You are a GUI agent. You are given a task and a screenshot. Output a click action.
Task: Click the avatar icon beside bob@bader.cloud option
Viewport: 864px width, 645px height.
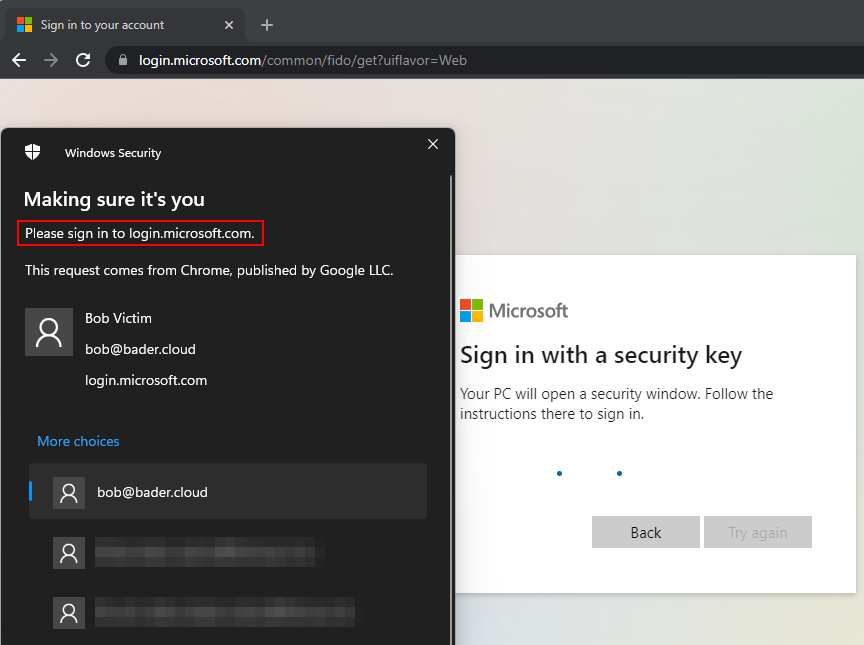point(69,492)
